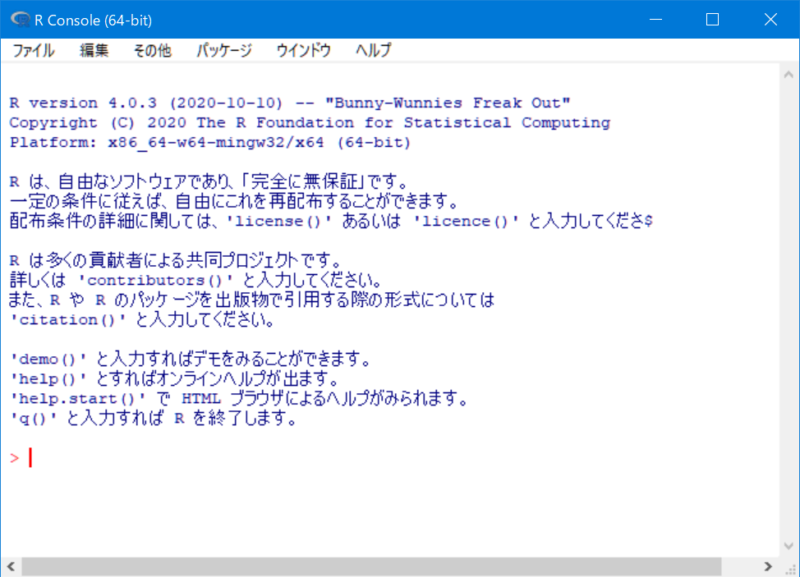The image size is (800, 577).
Task: Click the Copyright 2020 R Foundation line
Action: coord(310,122)
